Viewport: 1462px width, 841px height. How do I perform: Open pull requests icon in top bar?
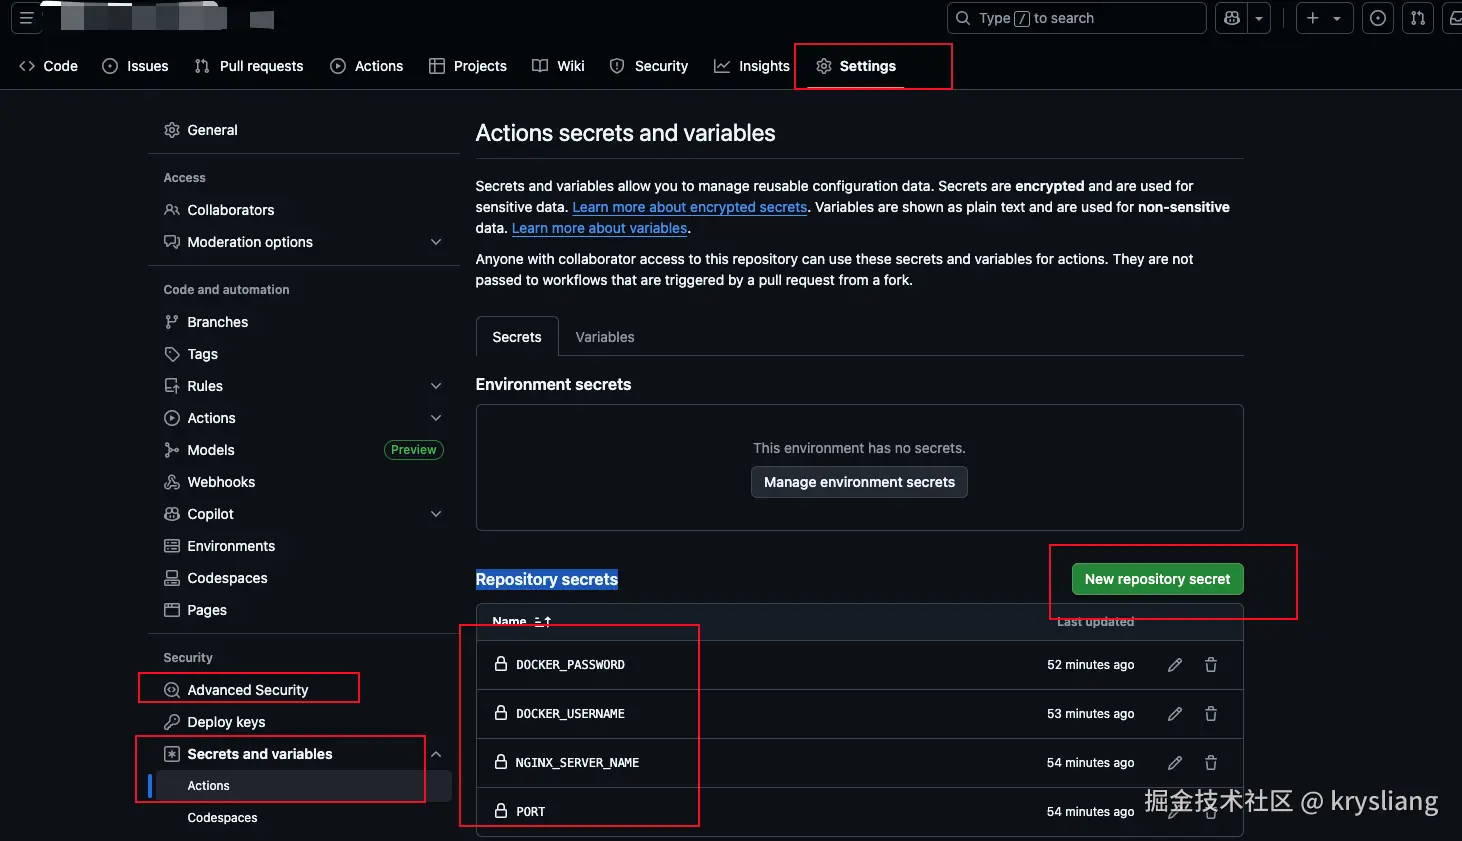point(1418,18)
